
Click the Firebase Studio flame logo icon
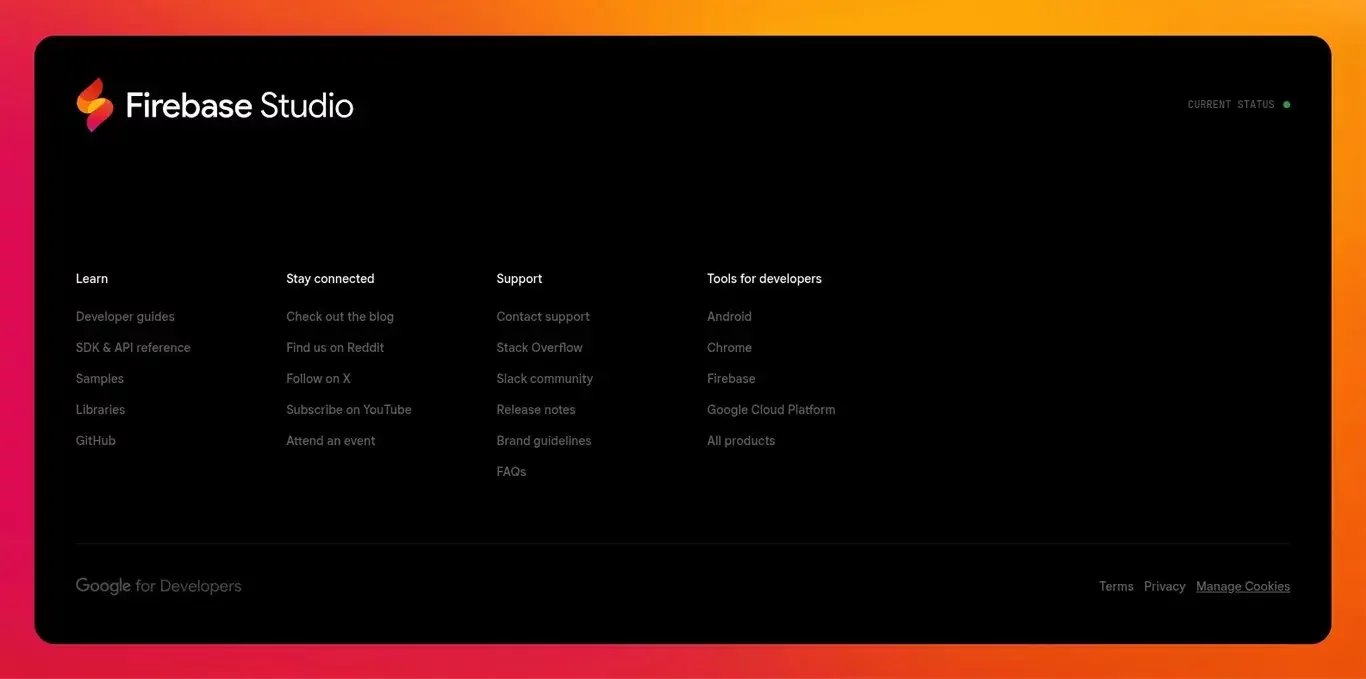tap(95, 105)
